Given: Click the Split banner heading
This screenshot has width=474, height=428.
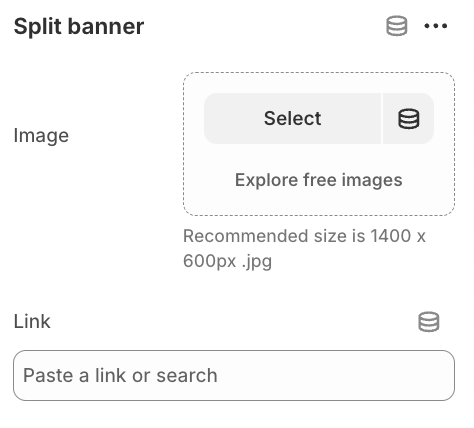Looking at the screenshot, I should (79, 26).
